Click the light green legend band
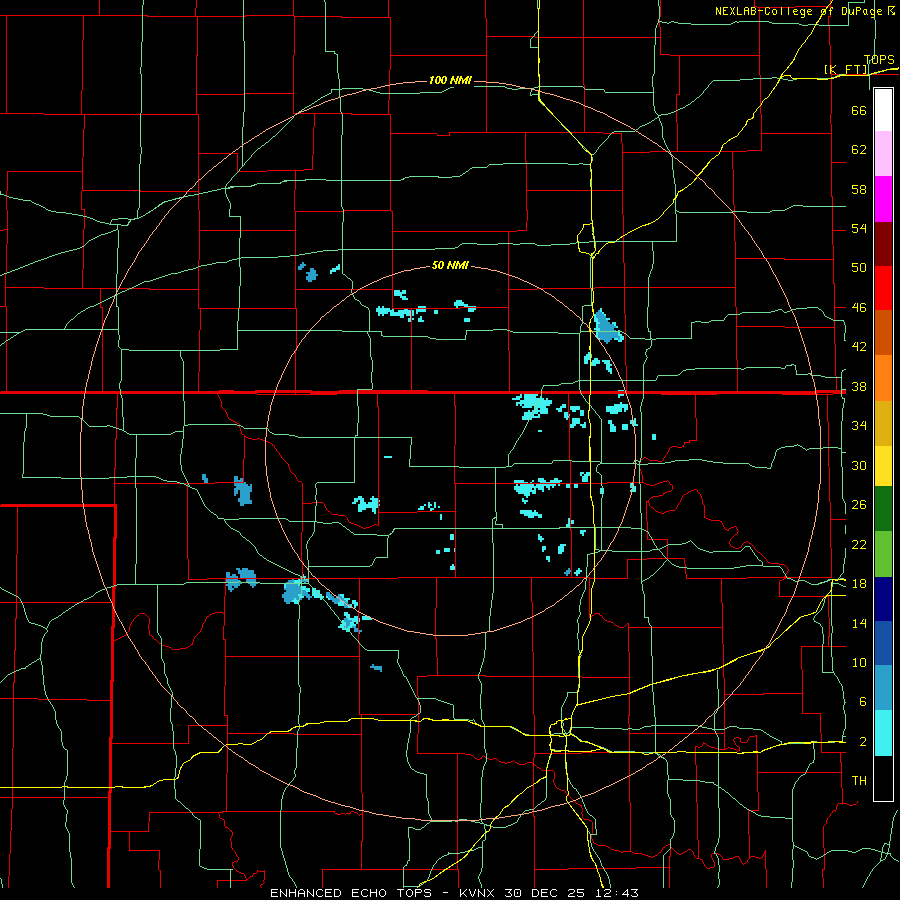Image resolution: width=900 pixels, height=900 pixels. point(883,554)
